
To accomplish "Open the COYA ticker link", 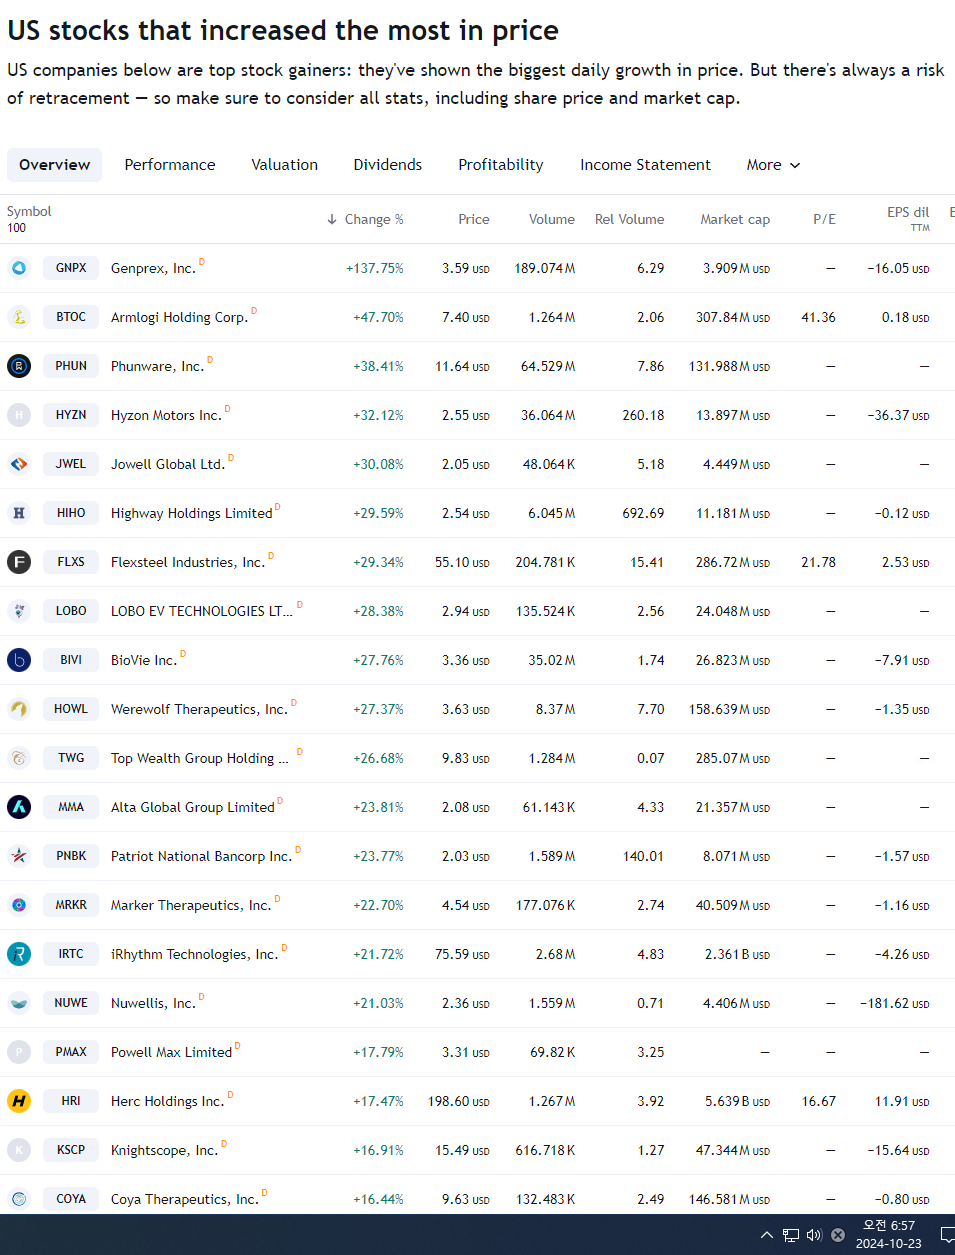I will tap(71, 1199).
